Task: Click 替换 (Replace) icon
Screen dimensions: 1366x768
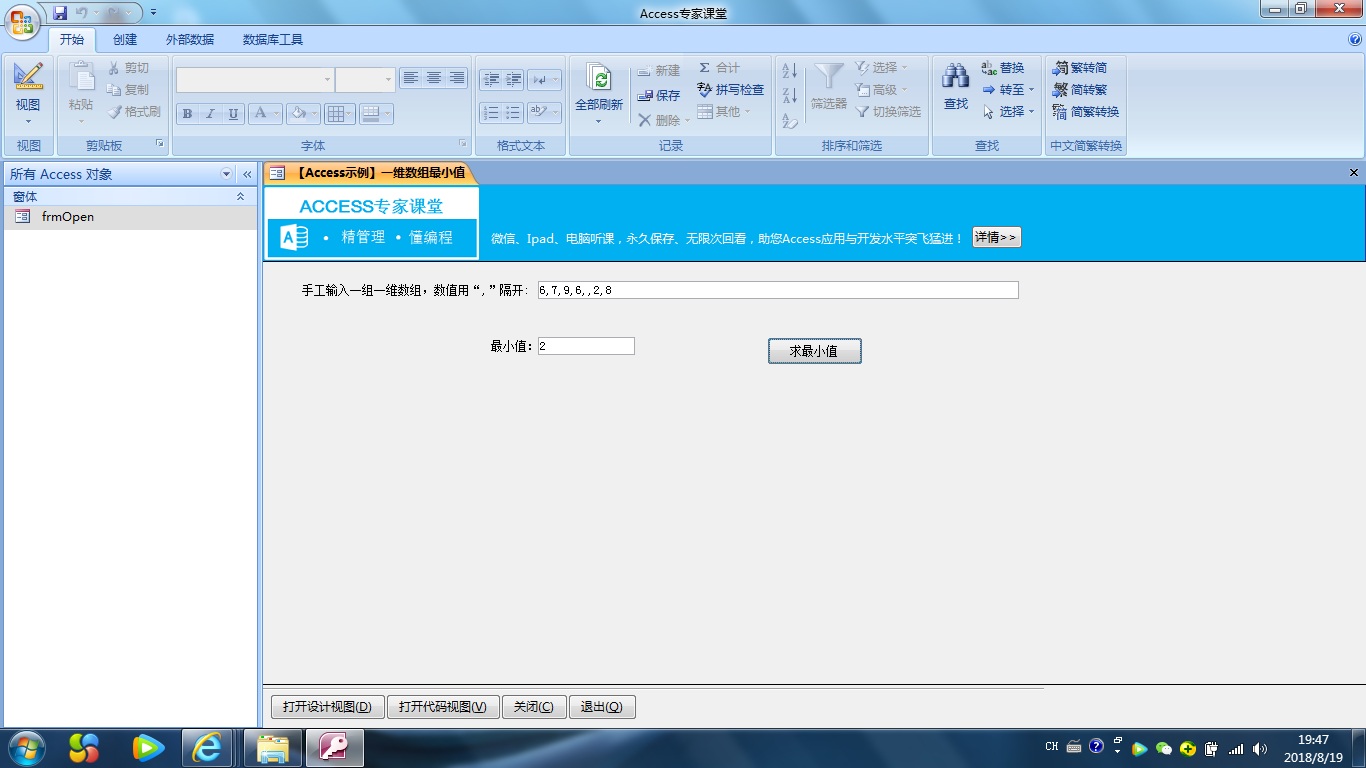Action: 989,68
